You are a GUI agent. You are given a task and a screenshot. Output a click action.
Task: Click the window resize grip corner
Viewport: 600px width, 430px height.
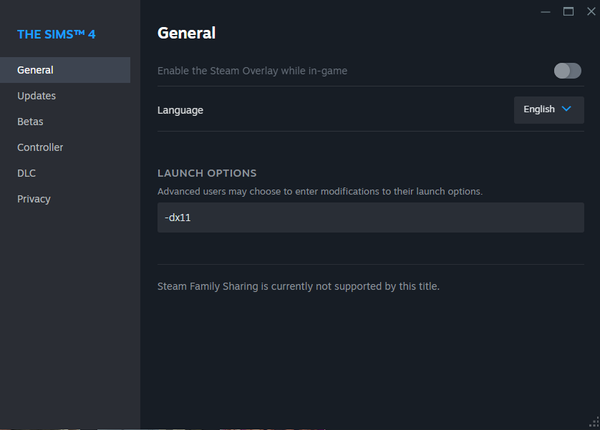click(593, 423)
